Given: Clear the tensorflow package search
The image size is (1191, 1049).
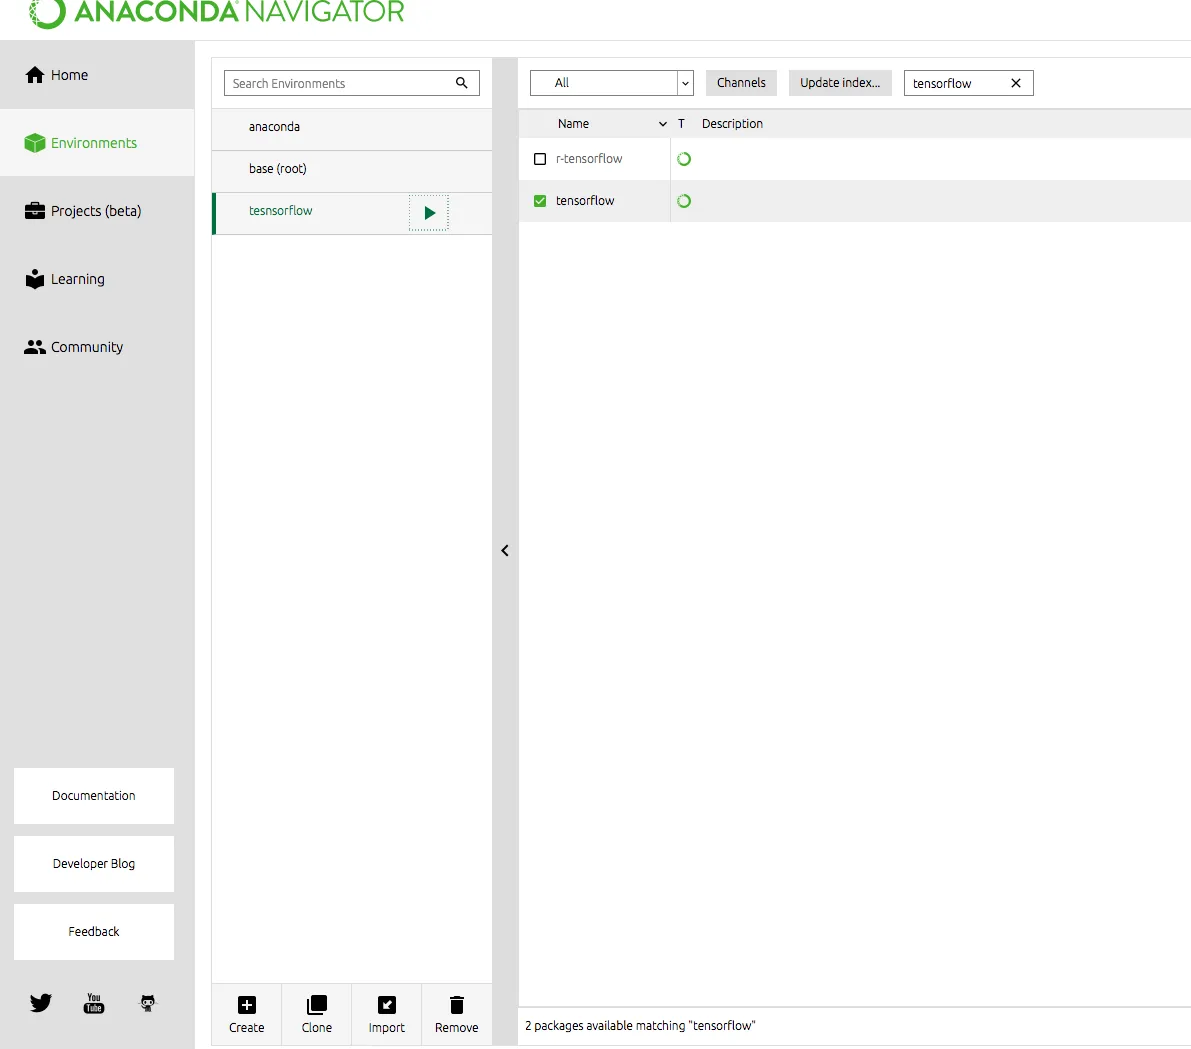Looking at the screenshot, I should [1016, 83].
